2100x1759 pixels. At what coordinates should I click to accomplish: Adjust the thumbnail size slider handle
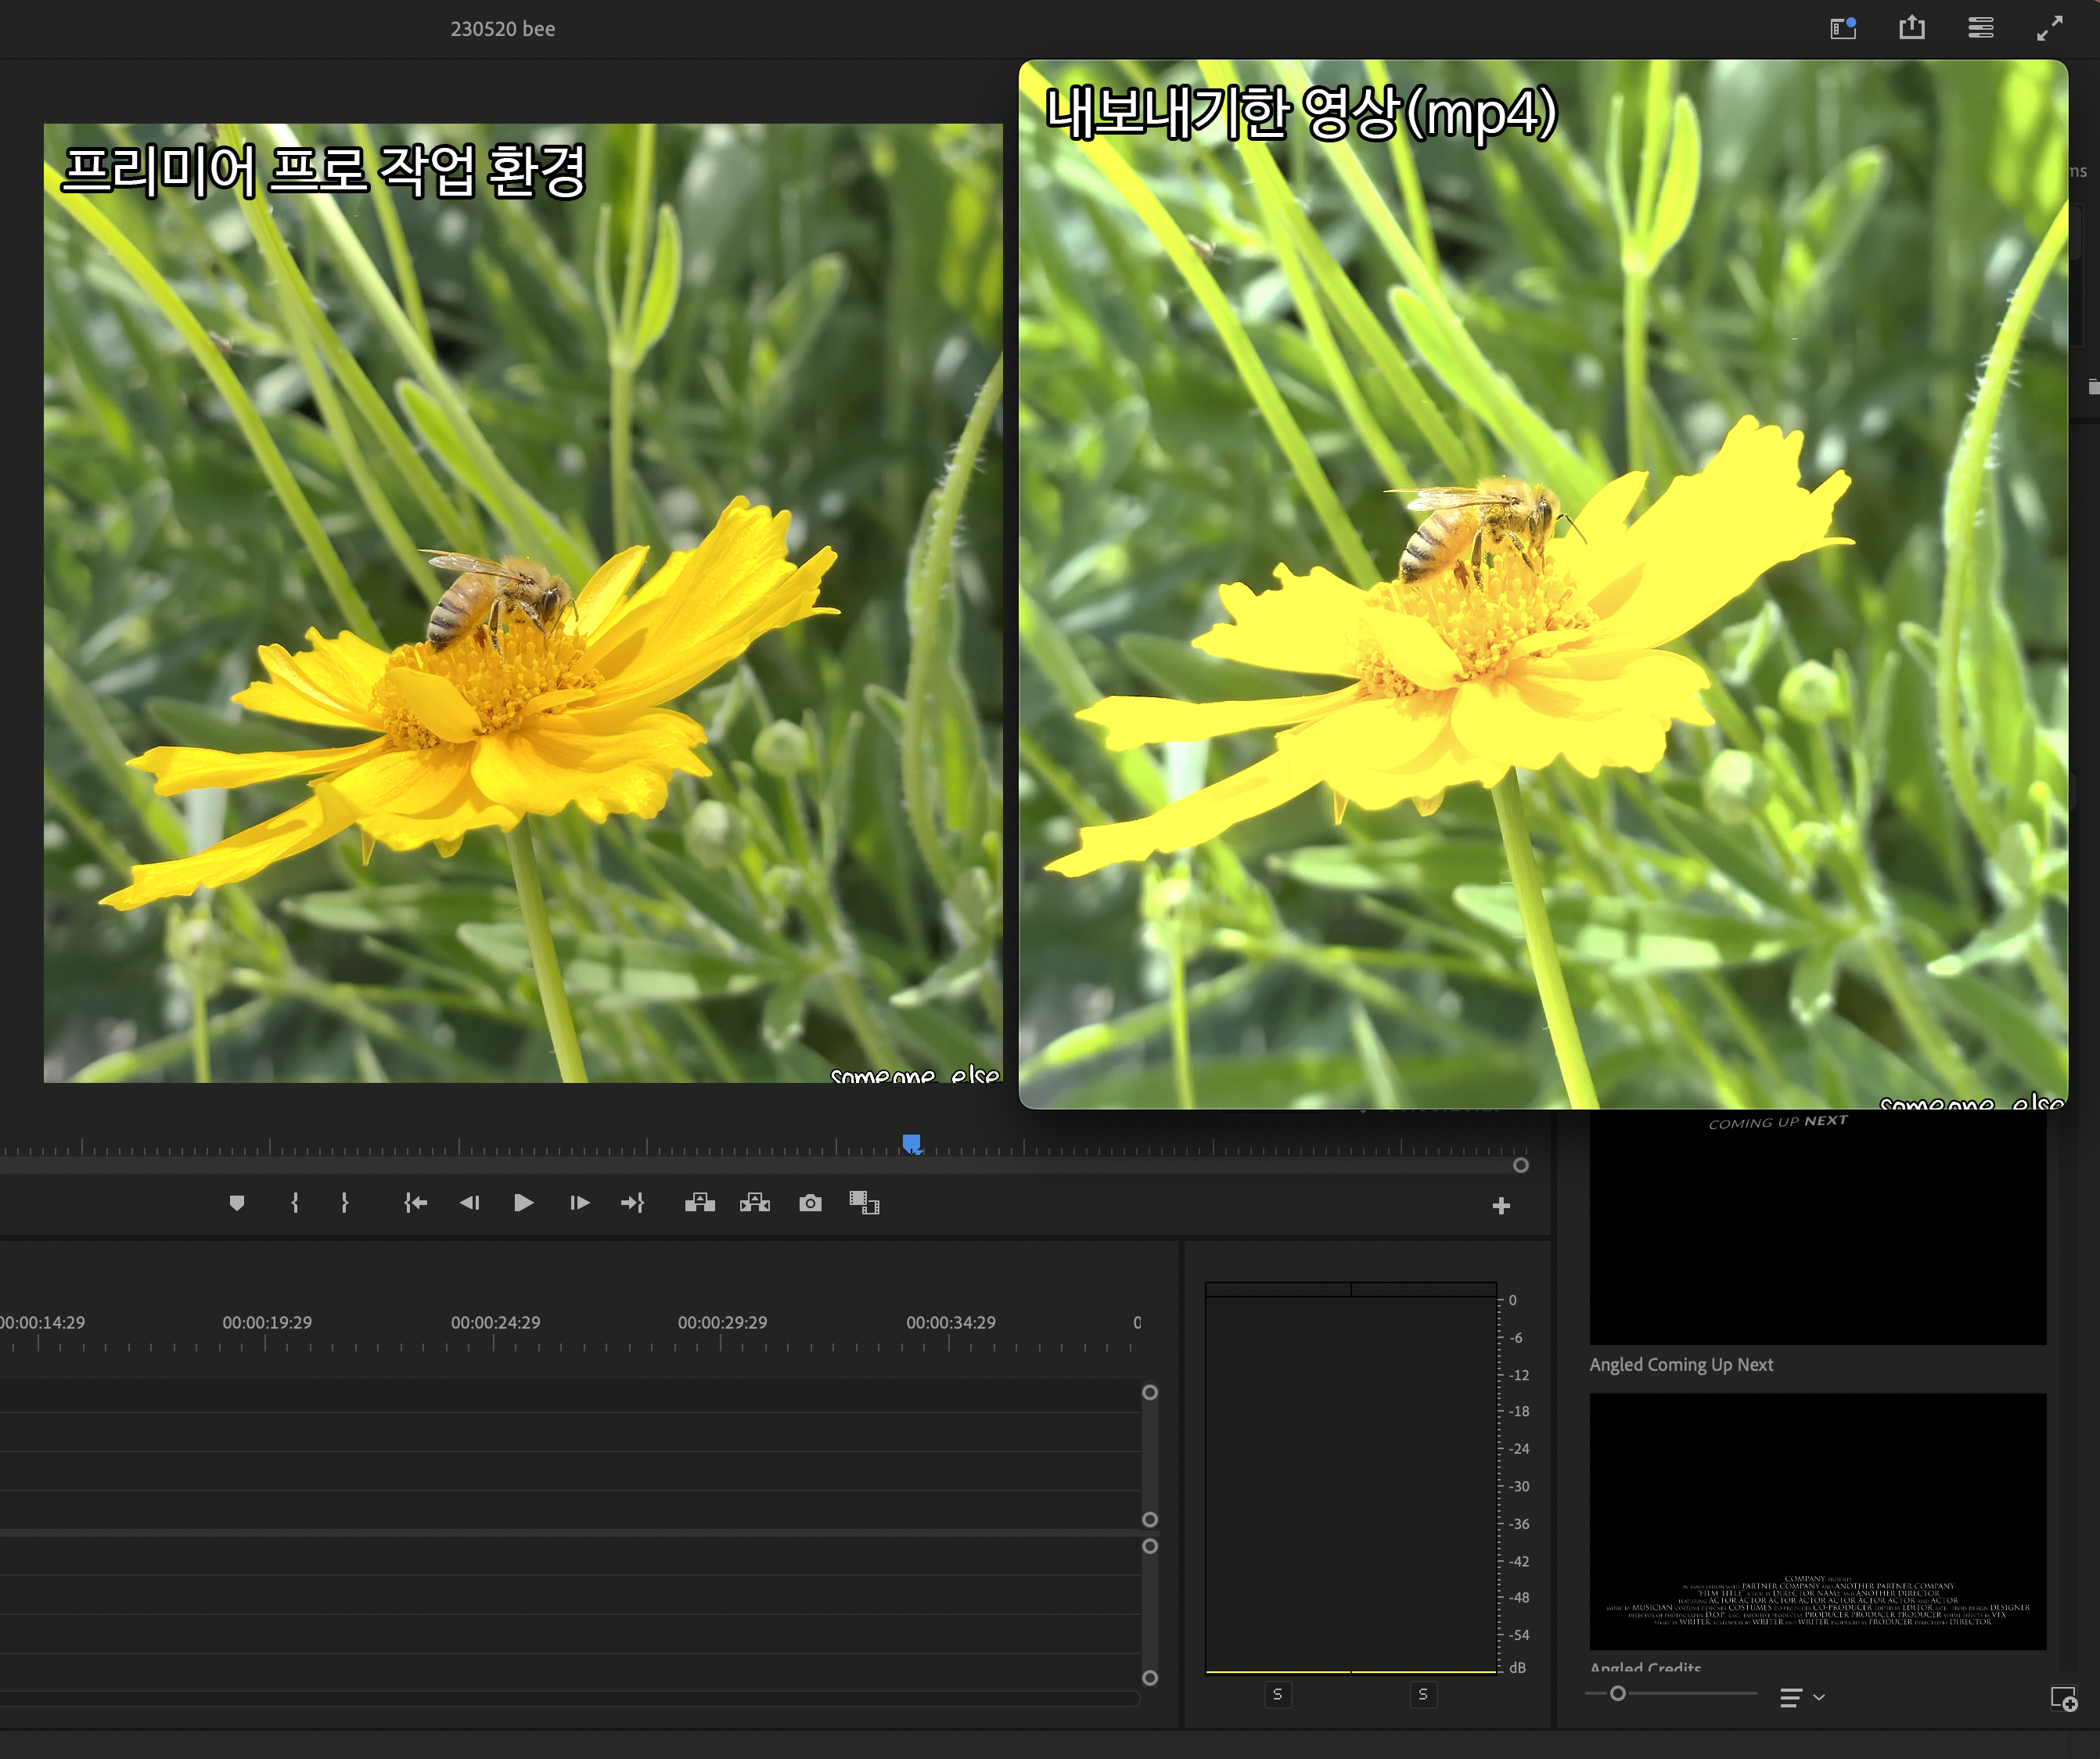(x=1618, y=1693)
